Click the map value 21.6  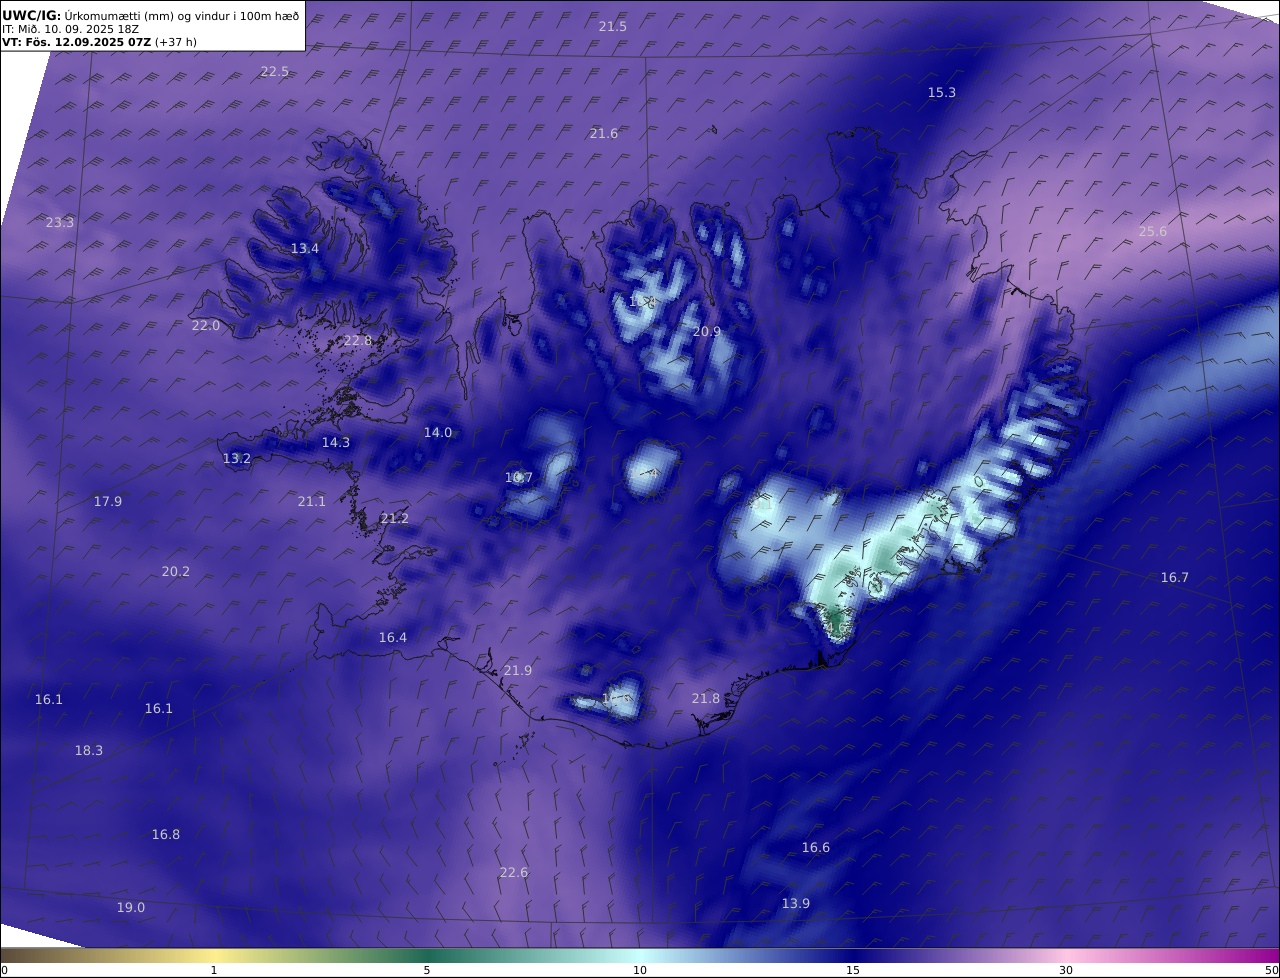pos(604,133)
